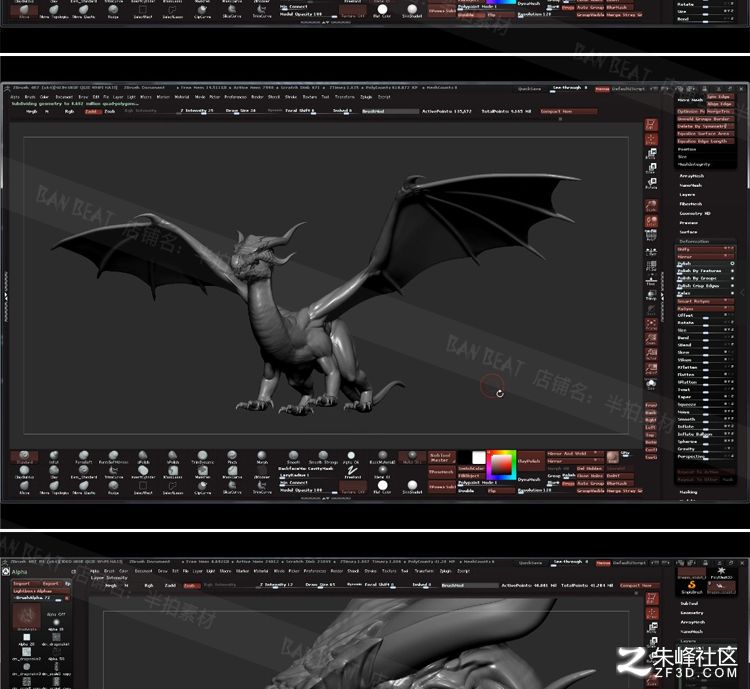Select the ClayBuildup brush in middle window

[x=24, y=472]
